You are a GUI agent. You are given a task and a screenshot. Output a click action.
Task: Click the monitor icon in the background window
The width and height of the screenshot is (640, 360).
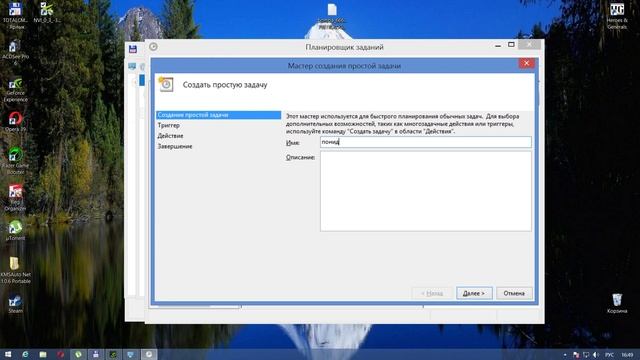point(132,66)
